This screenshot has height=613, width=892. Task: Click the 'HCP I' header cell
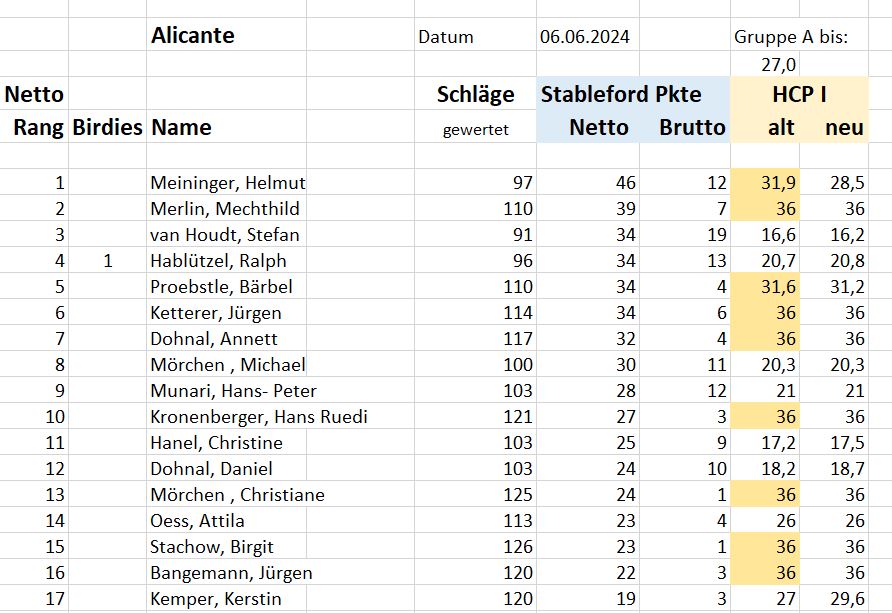799,94
